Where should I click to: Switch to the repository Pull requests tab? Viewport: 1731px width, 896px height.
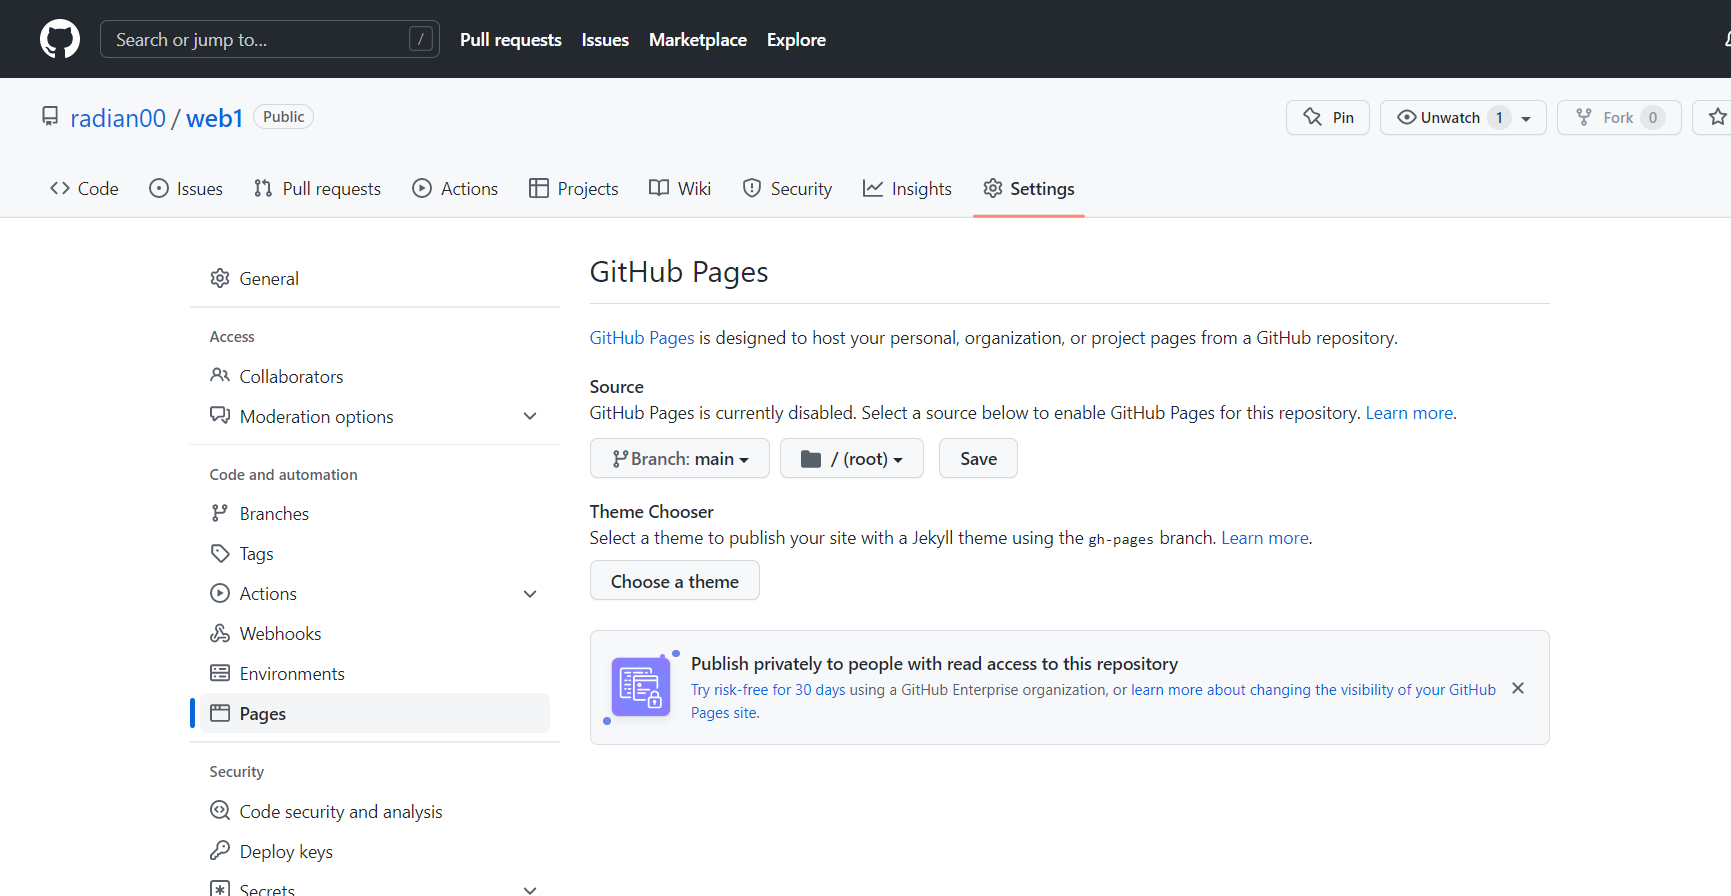click(x=317, y=188)
